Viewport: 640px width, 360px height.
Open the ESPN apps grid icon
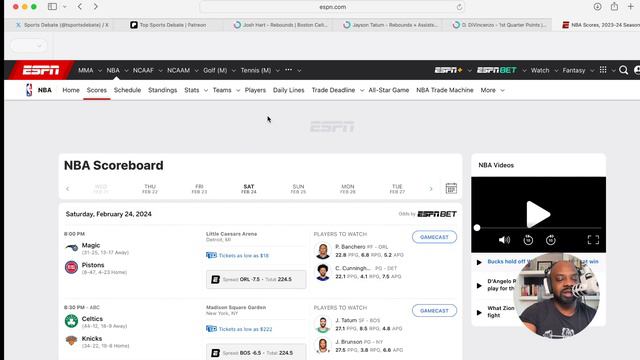click(x=603, y=70)
